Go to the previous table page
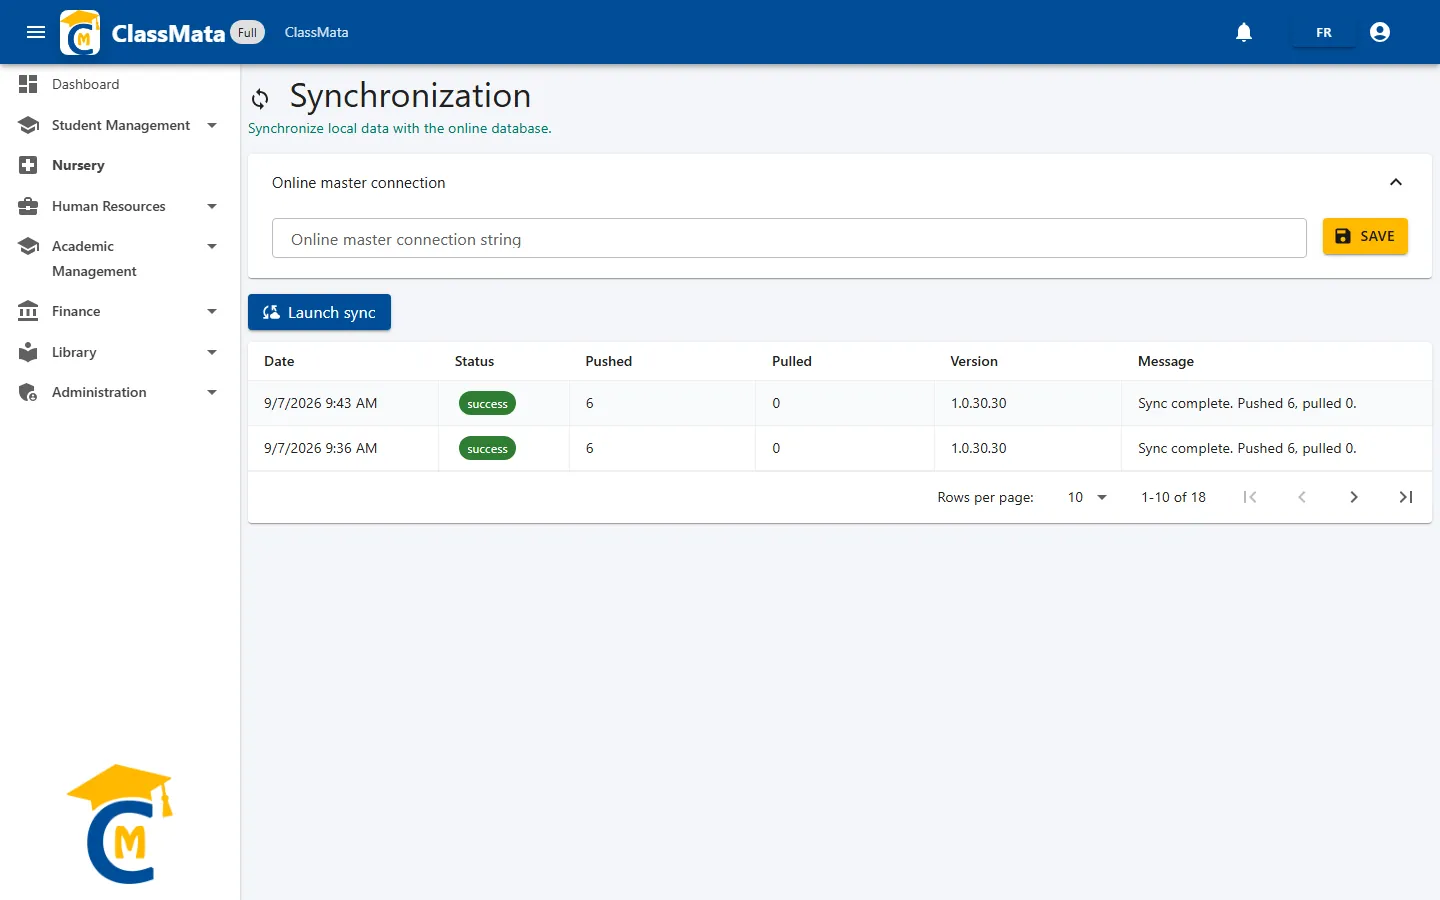 tap(1302, 497)
